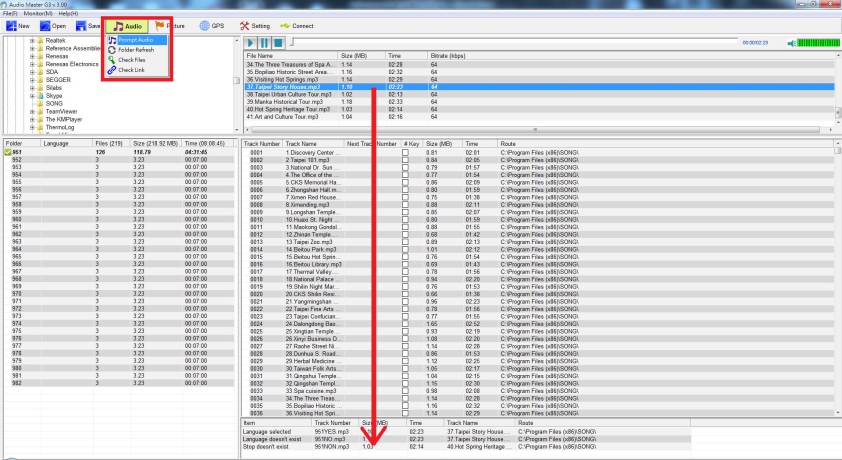
Task: Sort file list by Bitrate (kbps) header
Action: pos(447,56)
